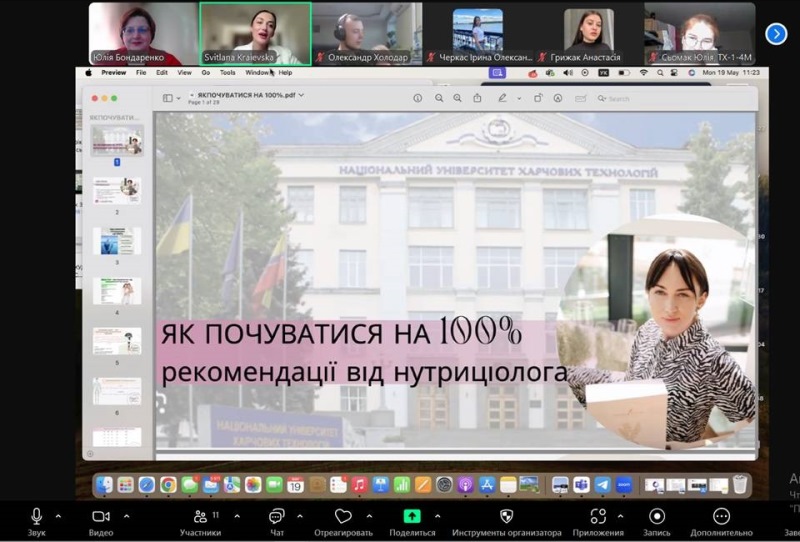
Task: Click the Отреагировать heart reaction icon
Action: [343, 517]
